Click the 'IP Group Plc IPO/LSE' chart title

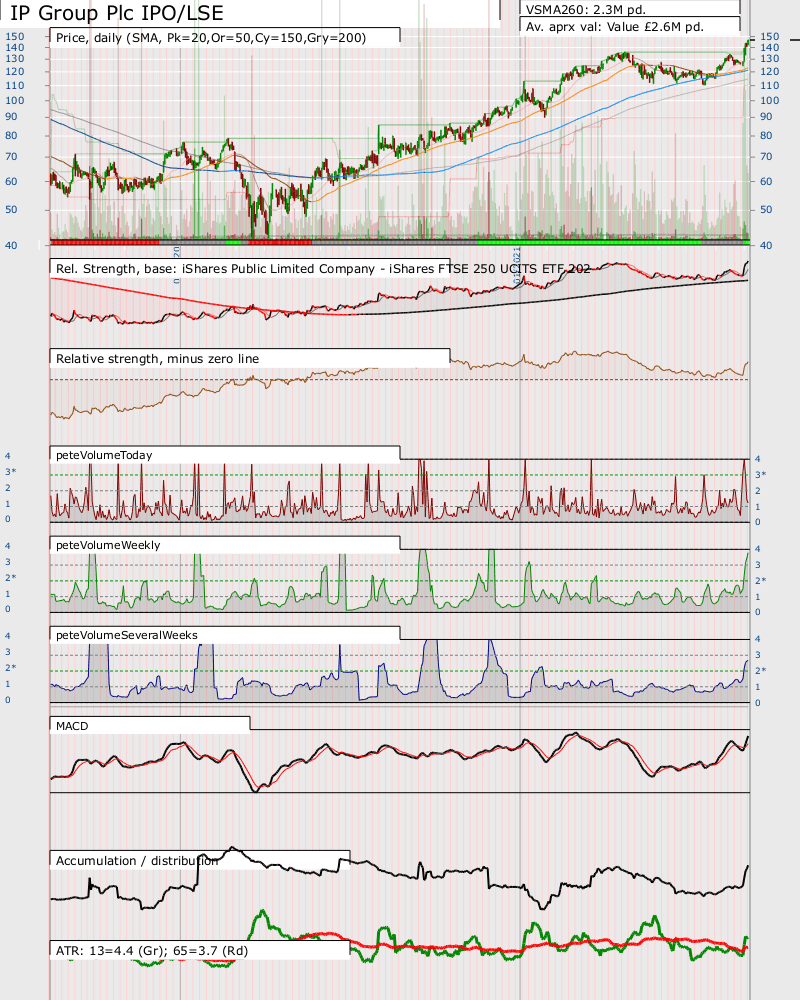tap(117, 13)
